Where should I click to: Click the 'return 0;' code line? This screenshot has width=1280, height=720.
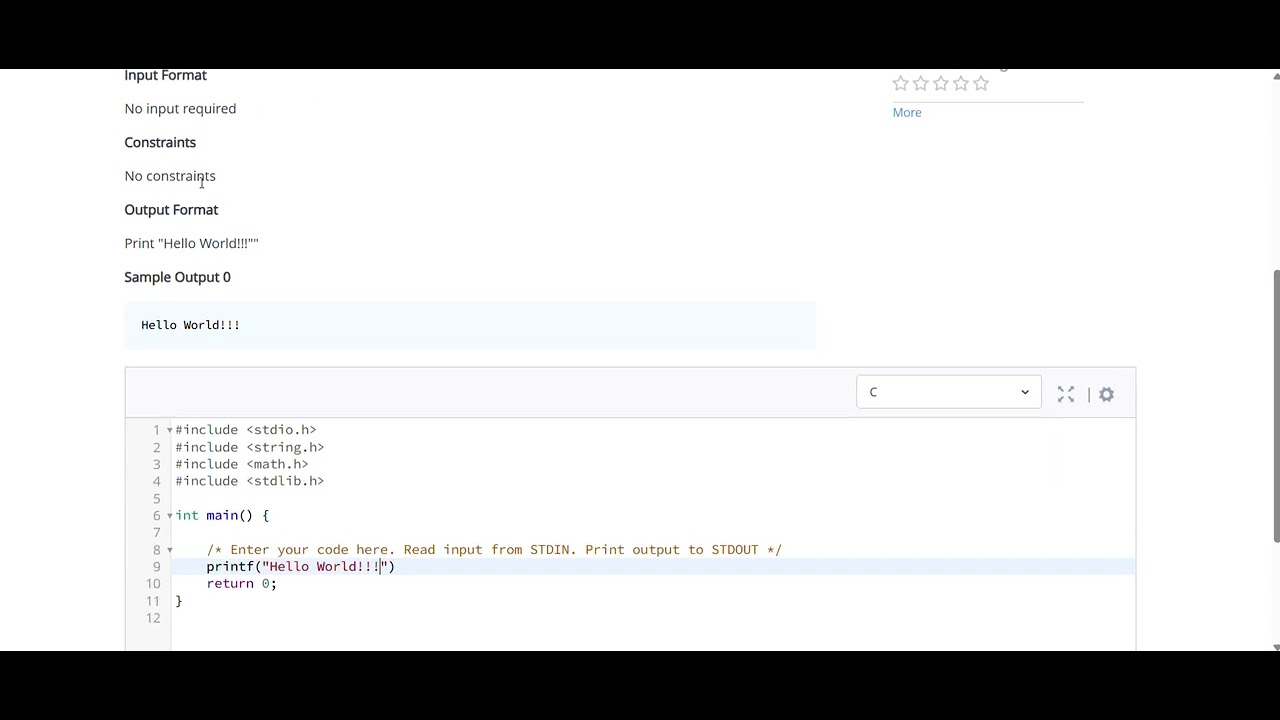[241, 584]
